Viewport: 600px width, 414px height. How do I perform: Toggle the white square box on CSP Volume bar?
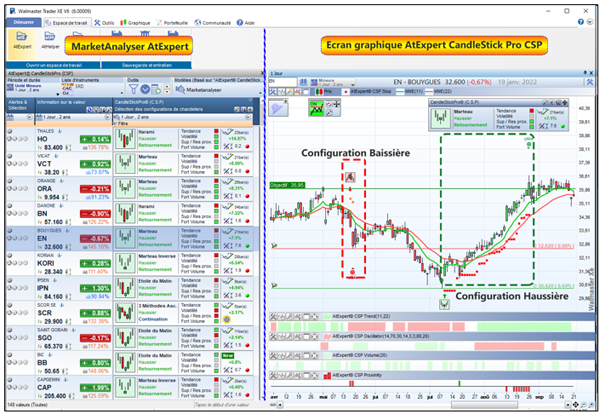[306, 355]
